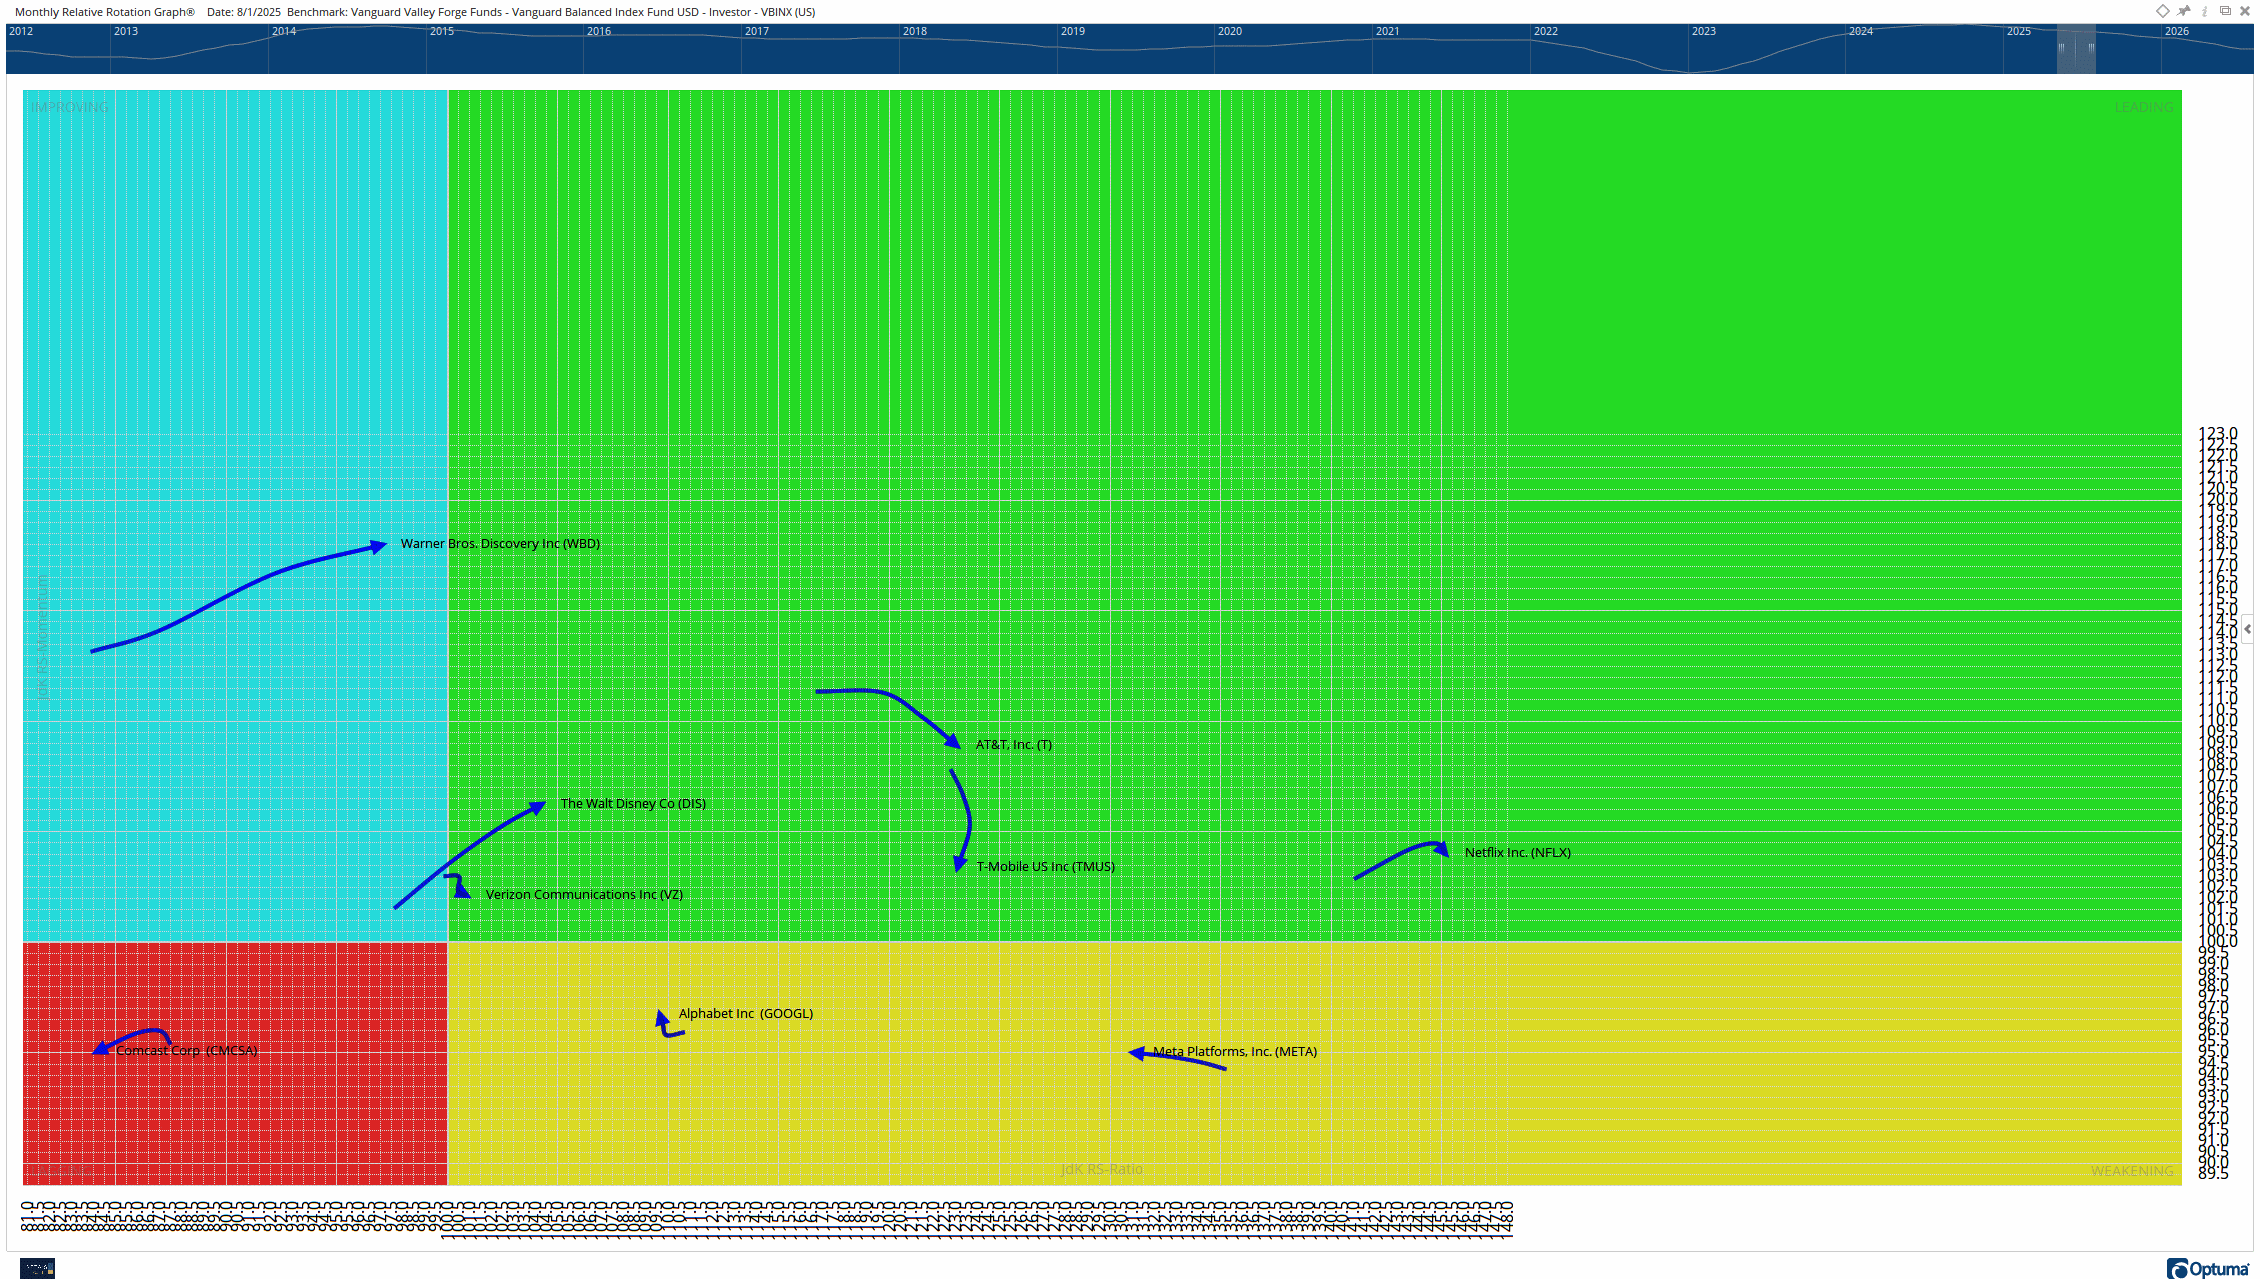Select the AT&T, Inc. (T) label
The height and width of the screenshot is (1279, 2260).
pos(1014,745)
